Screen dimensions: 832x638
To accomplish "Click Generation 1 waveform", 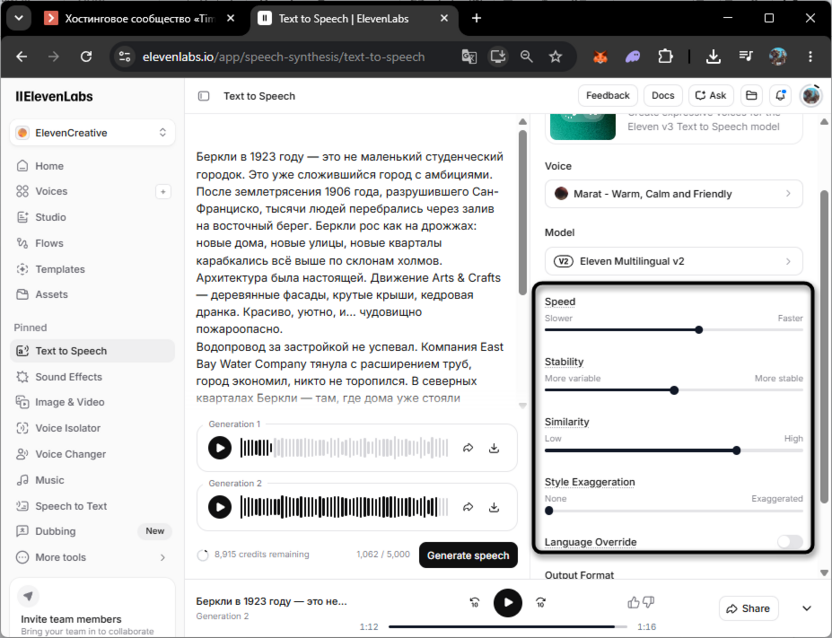I will pyautogui.click(x=344, y=447).
